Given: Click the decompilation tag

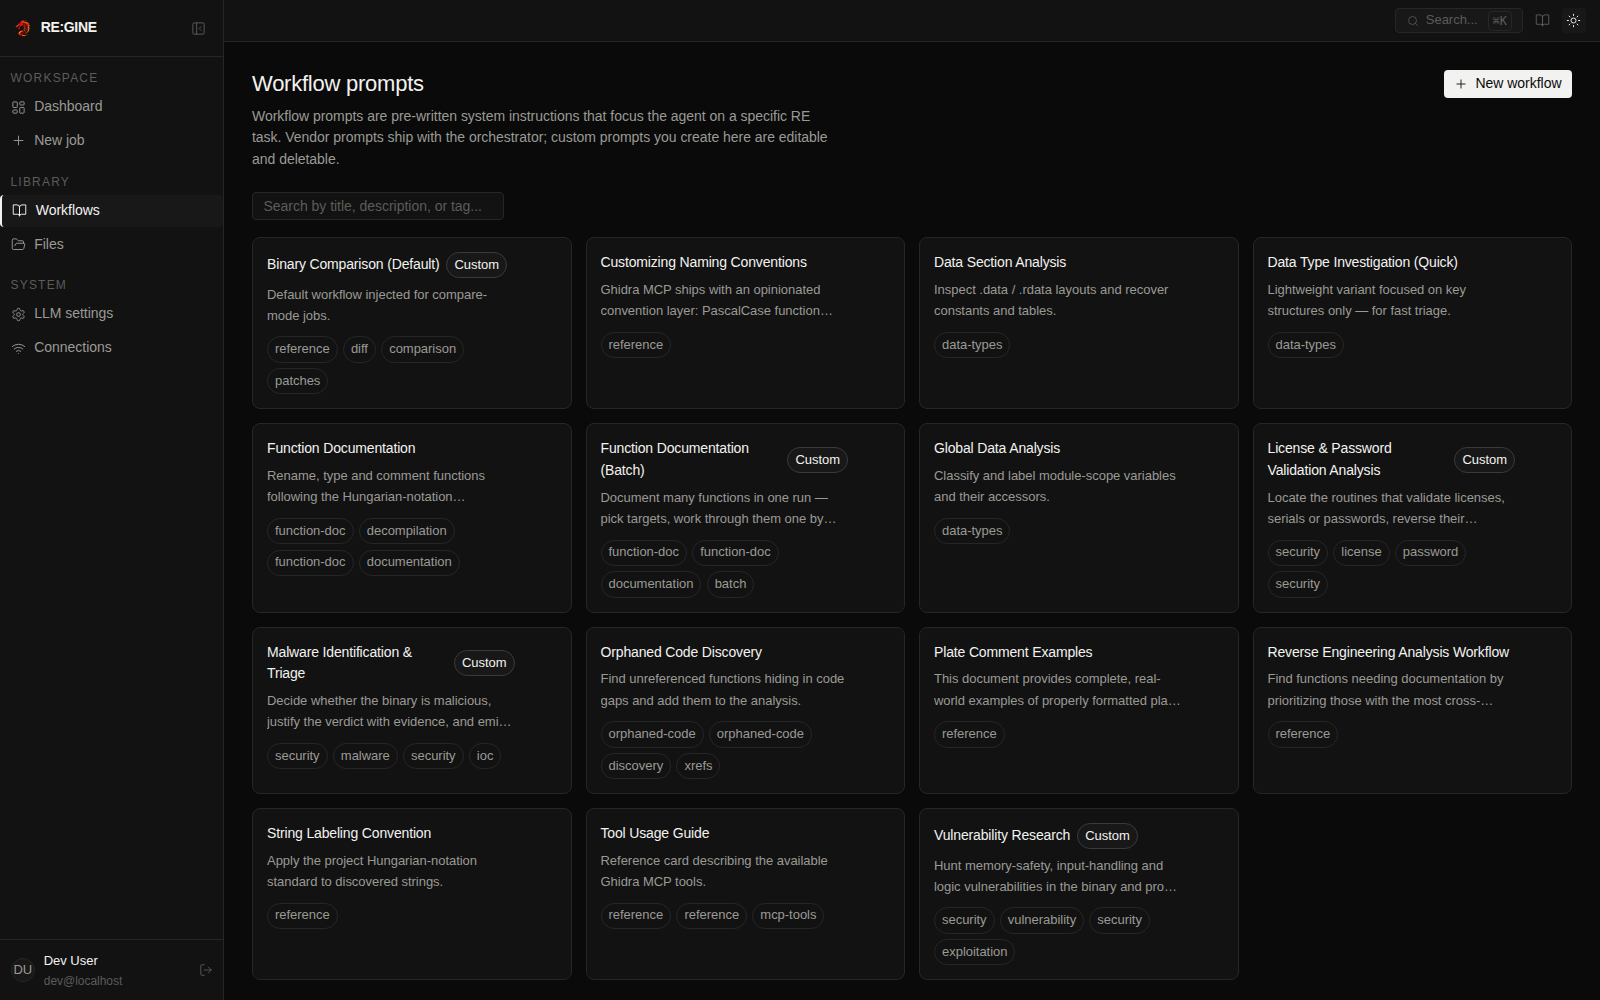Looking at the screenshot, I should 406,531.
